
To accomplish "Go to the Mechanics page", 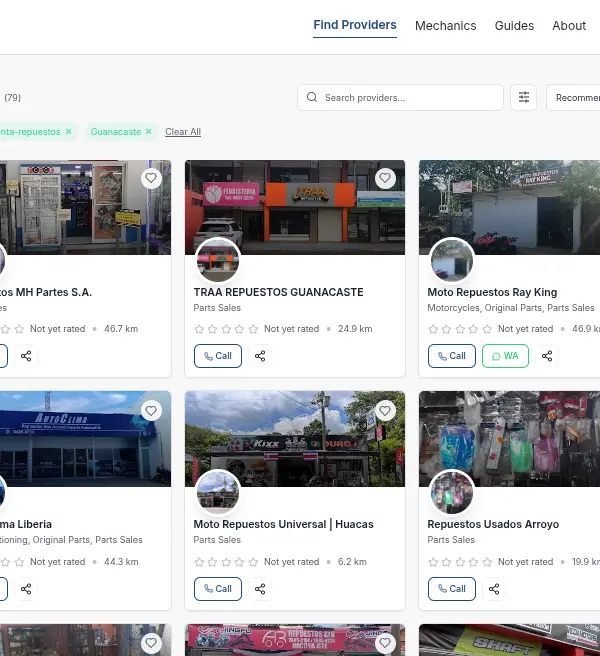I will tap(446, 26).
